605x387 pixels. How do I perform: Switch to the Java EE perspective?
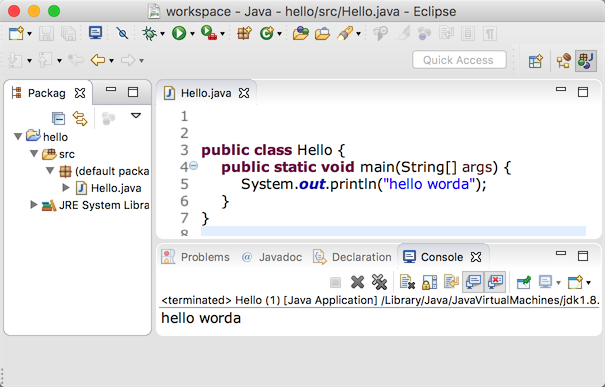[x=564, y=61]
